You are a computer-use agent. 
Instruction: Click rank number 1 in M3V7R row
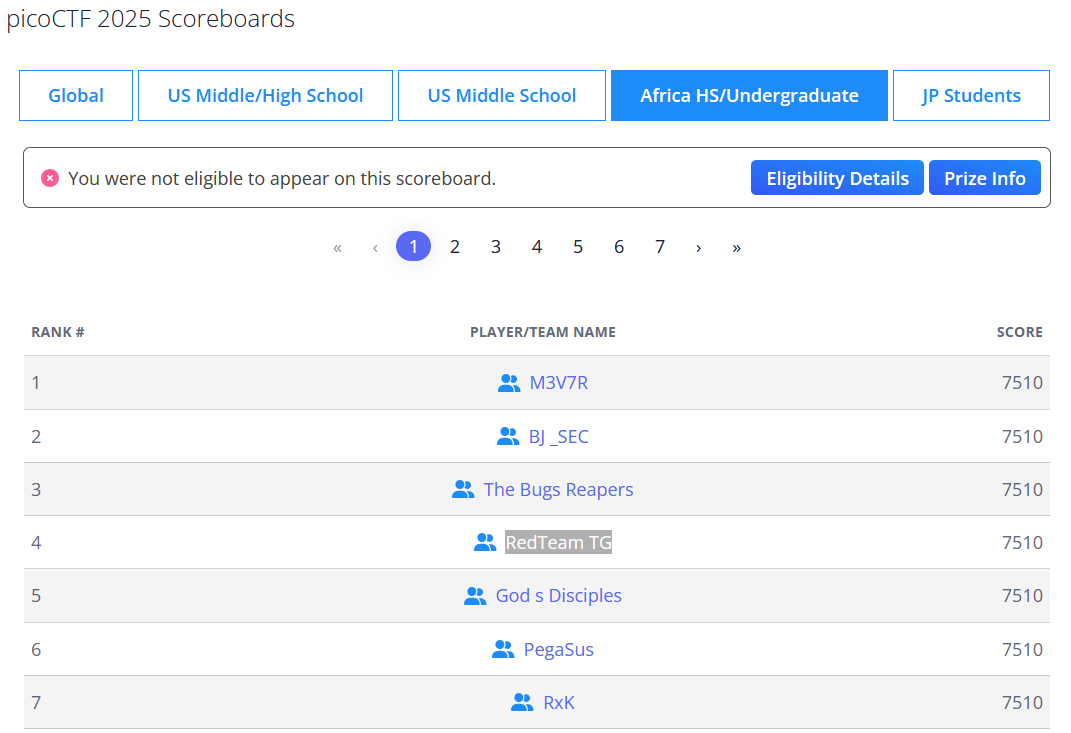(36, 383)
